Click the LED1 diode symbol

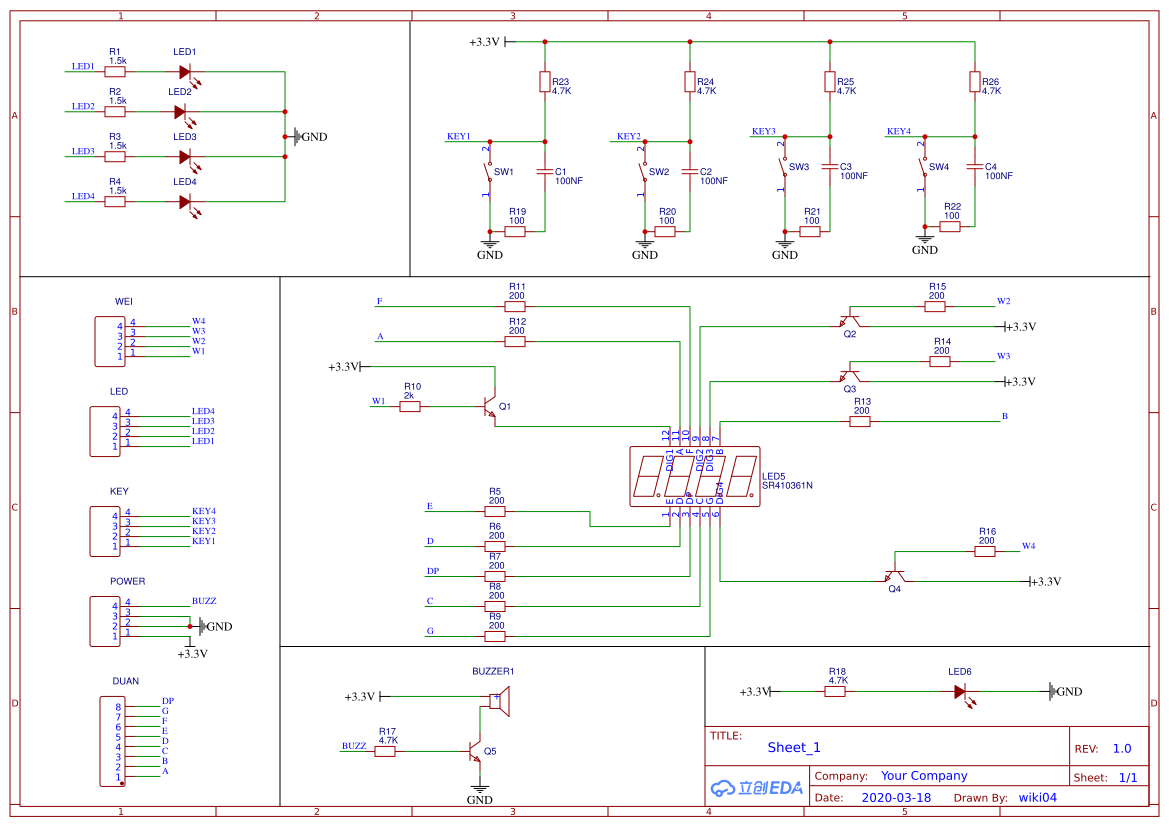pyautogui.click(x=185, y=72)
